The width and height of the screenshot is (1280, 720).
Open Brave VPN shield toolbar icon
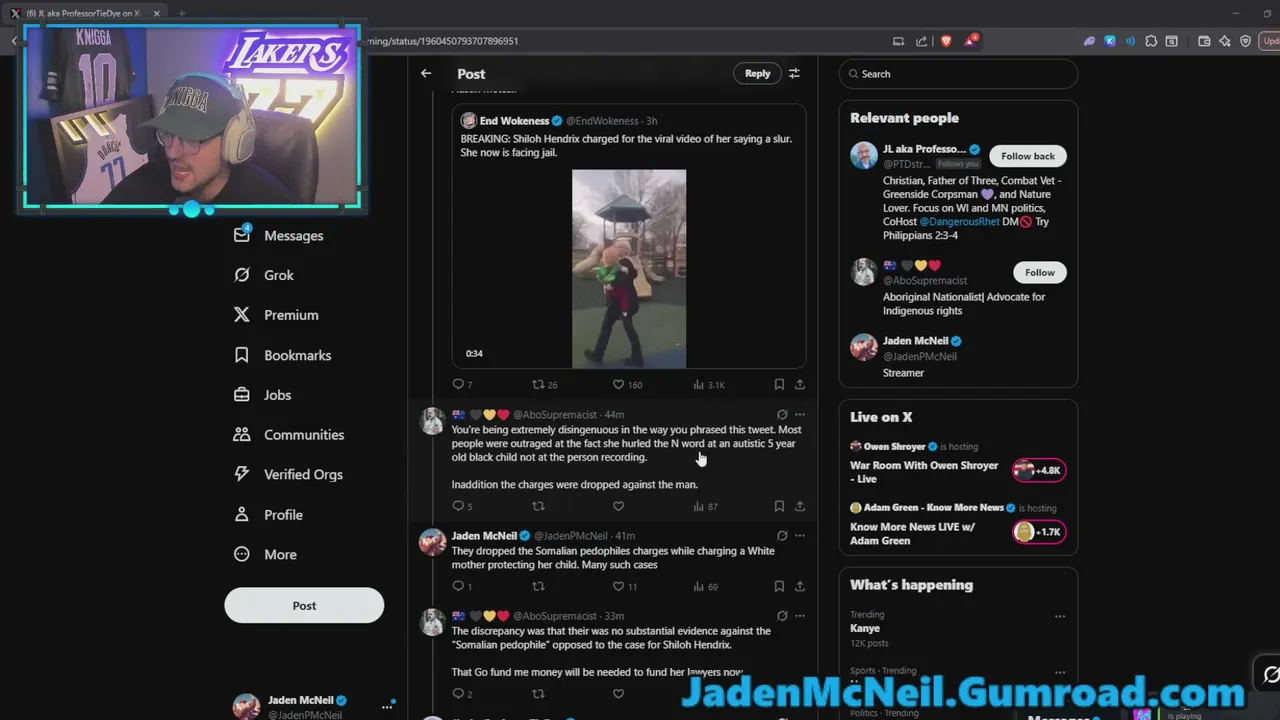tap(1245, 41)
